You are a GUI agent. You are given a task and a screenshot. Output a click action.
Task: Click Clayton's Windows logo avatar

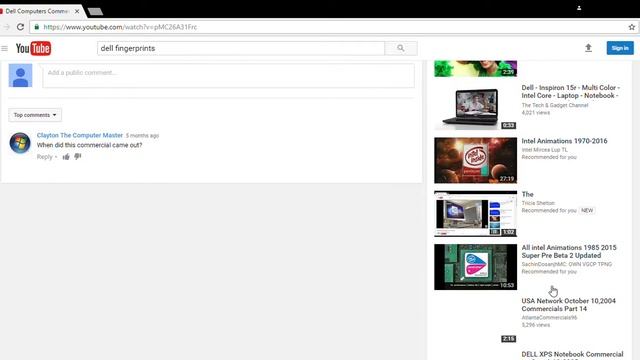[20, 143]
